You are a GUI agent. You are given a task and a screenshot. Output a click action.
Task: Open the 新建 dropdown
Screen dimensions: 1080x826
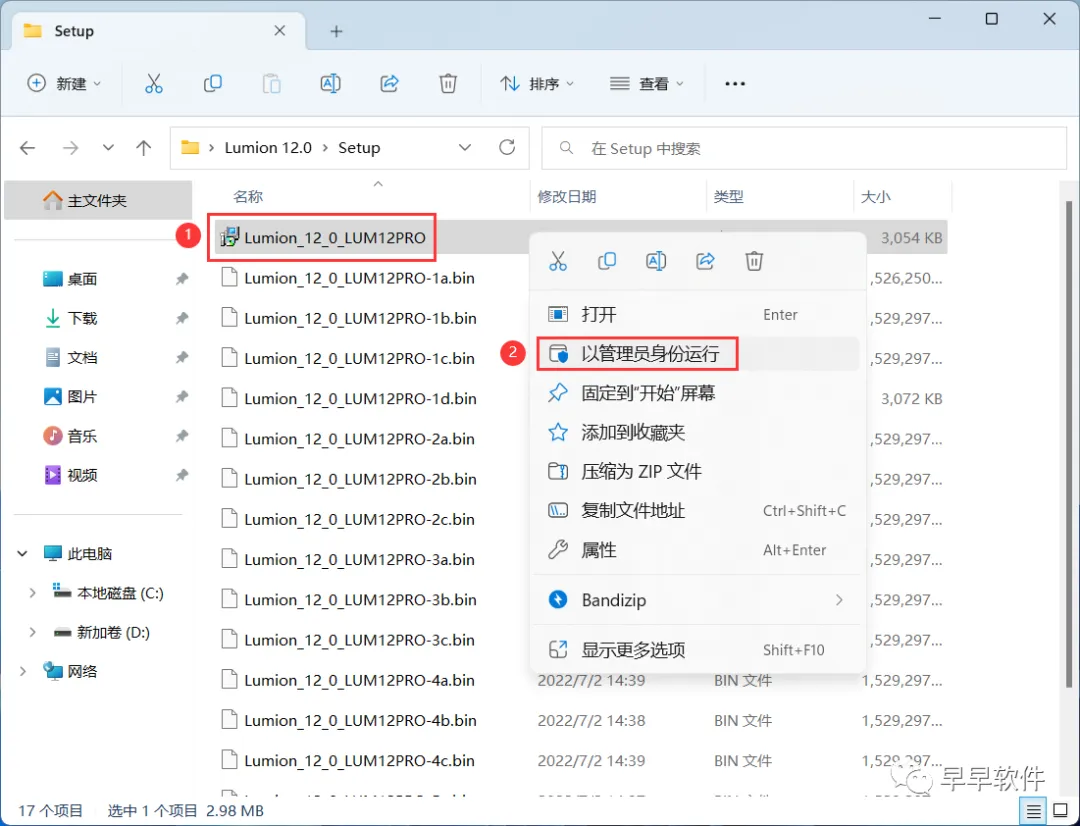pyautogui.click(x=64, y=84)
